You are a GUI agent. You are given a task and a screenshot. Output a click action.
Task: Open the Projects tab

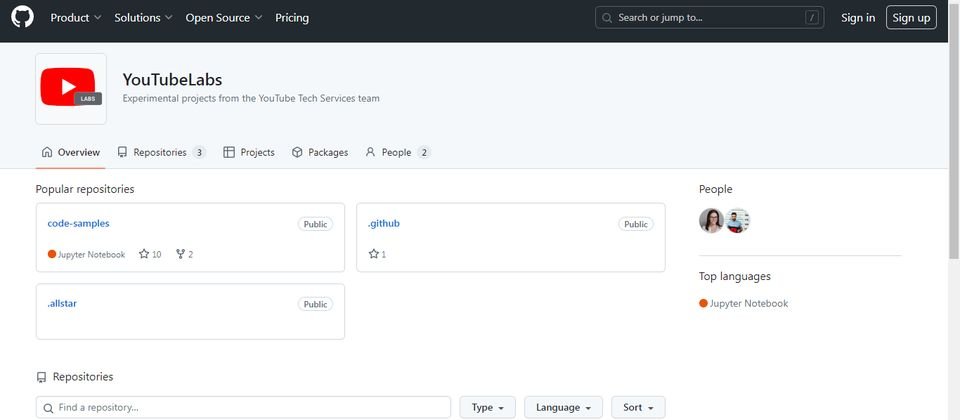pos(249,152)
